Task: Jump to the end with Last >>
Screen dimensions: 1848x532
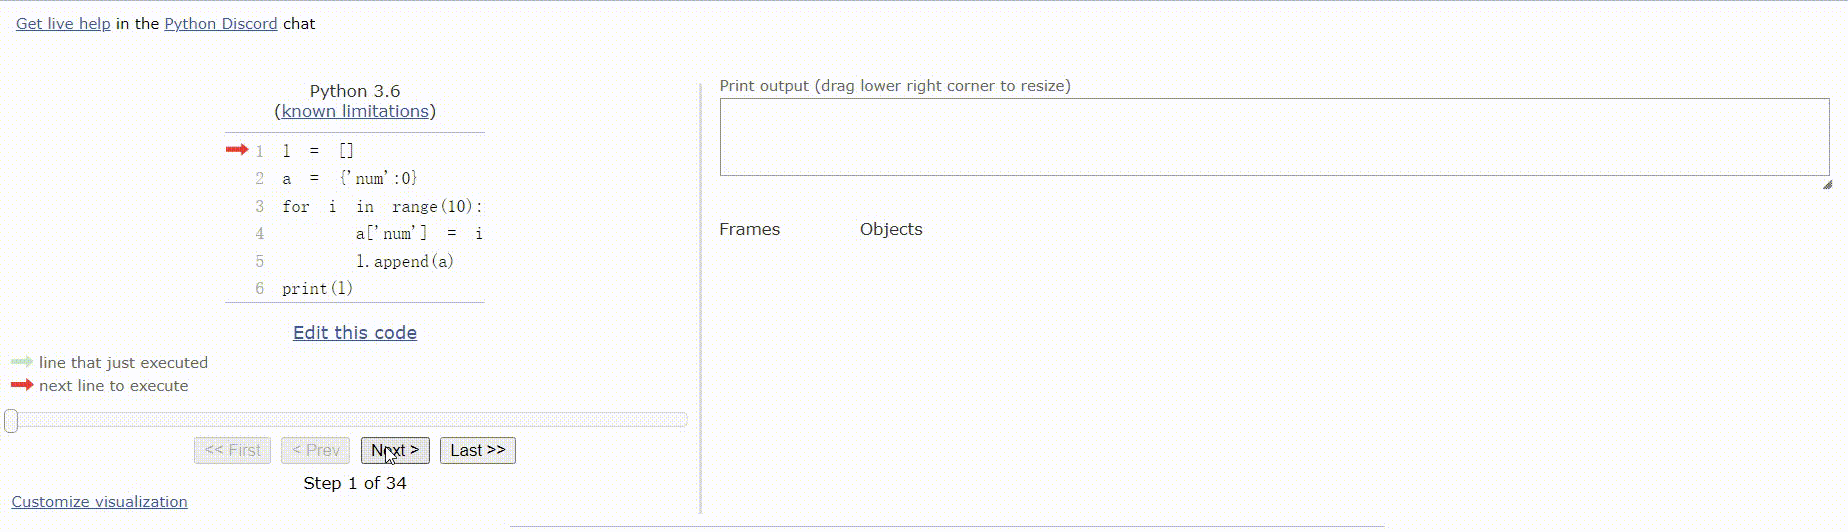Action: point(478,451)
